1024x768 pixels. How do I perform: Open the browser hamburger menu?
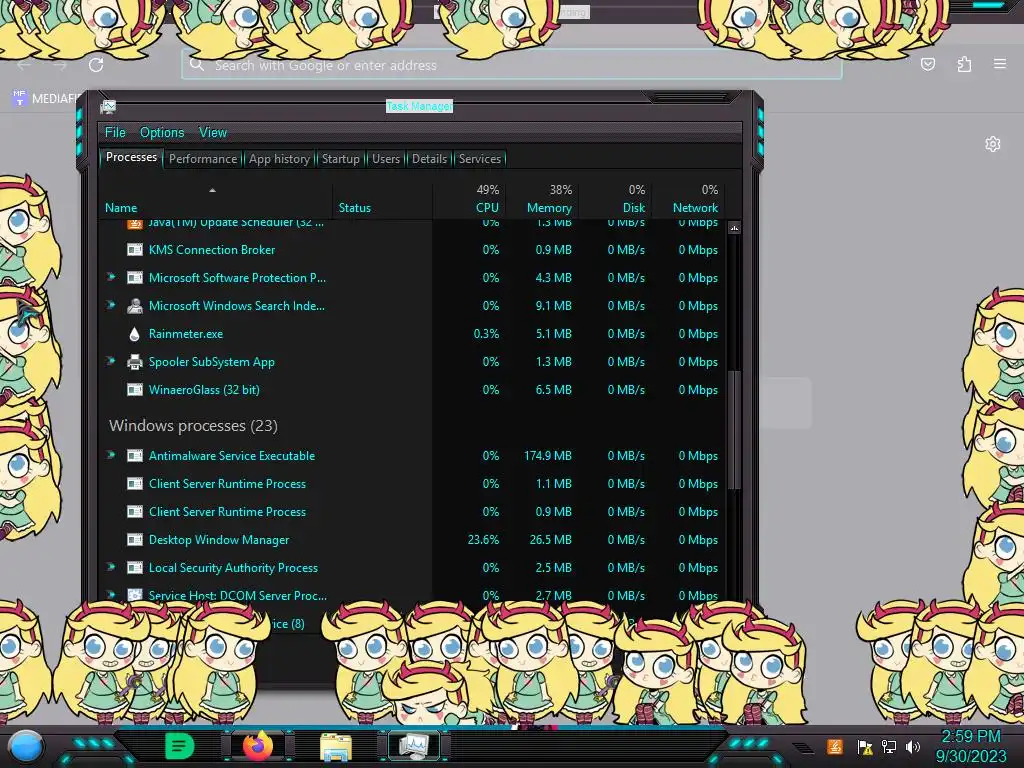tap(1000, 64)
